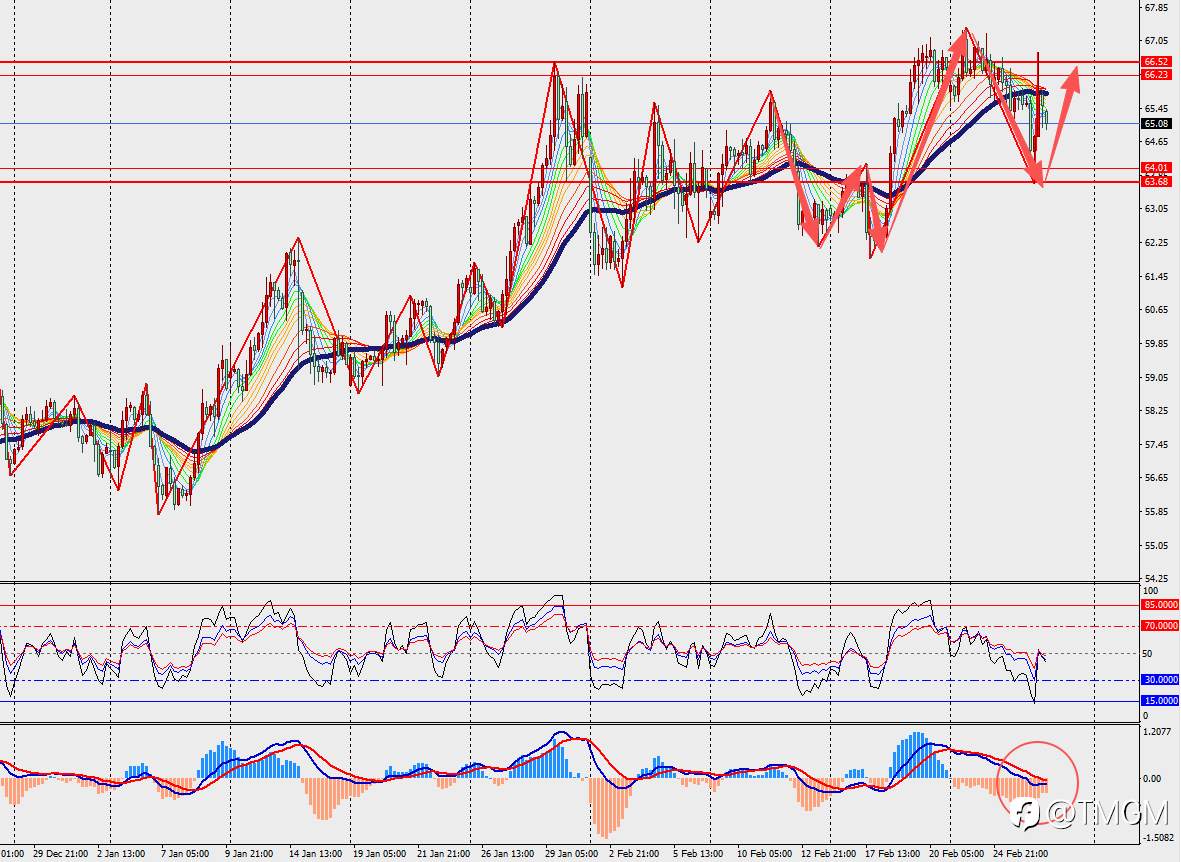
Task: Select the 66.23 resistance price tag
Action: click(x=1156, y=75)
